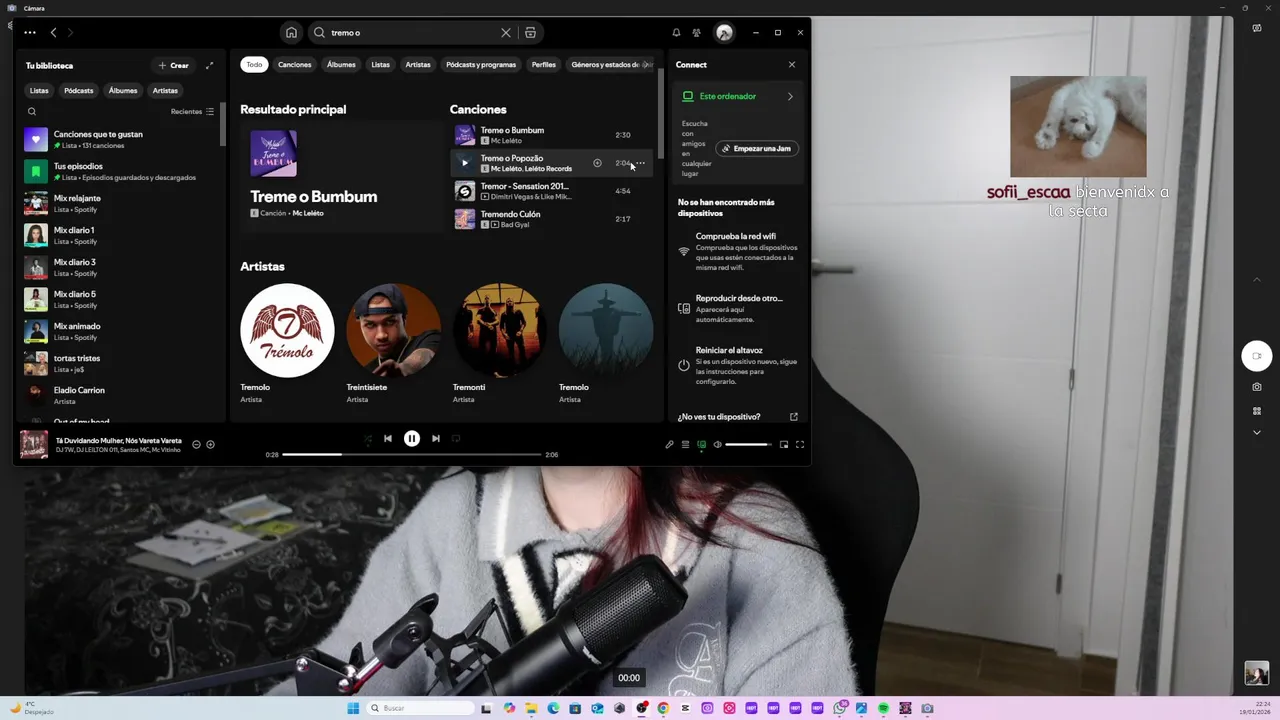1280x720 pixels.
Task: Hide current track from taste profile (minus icon)
Action: [x=196, y=444]
